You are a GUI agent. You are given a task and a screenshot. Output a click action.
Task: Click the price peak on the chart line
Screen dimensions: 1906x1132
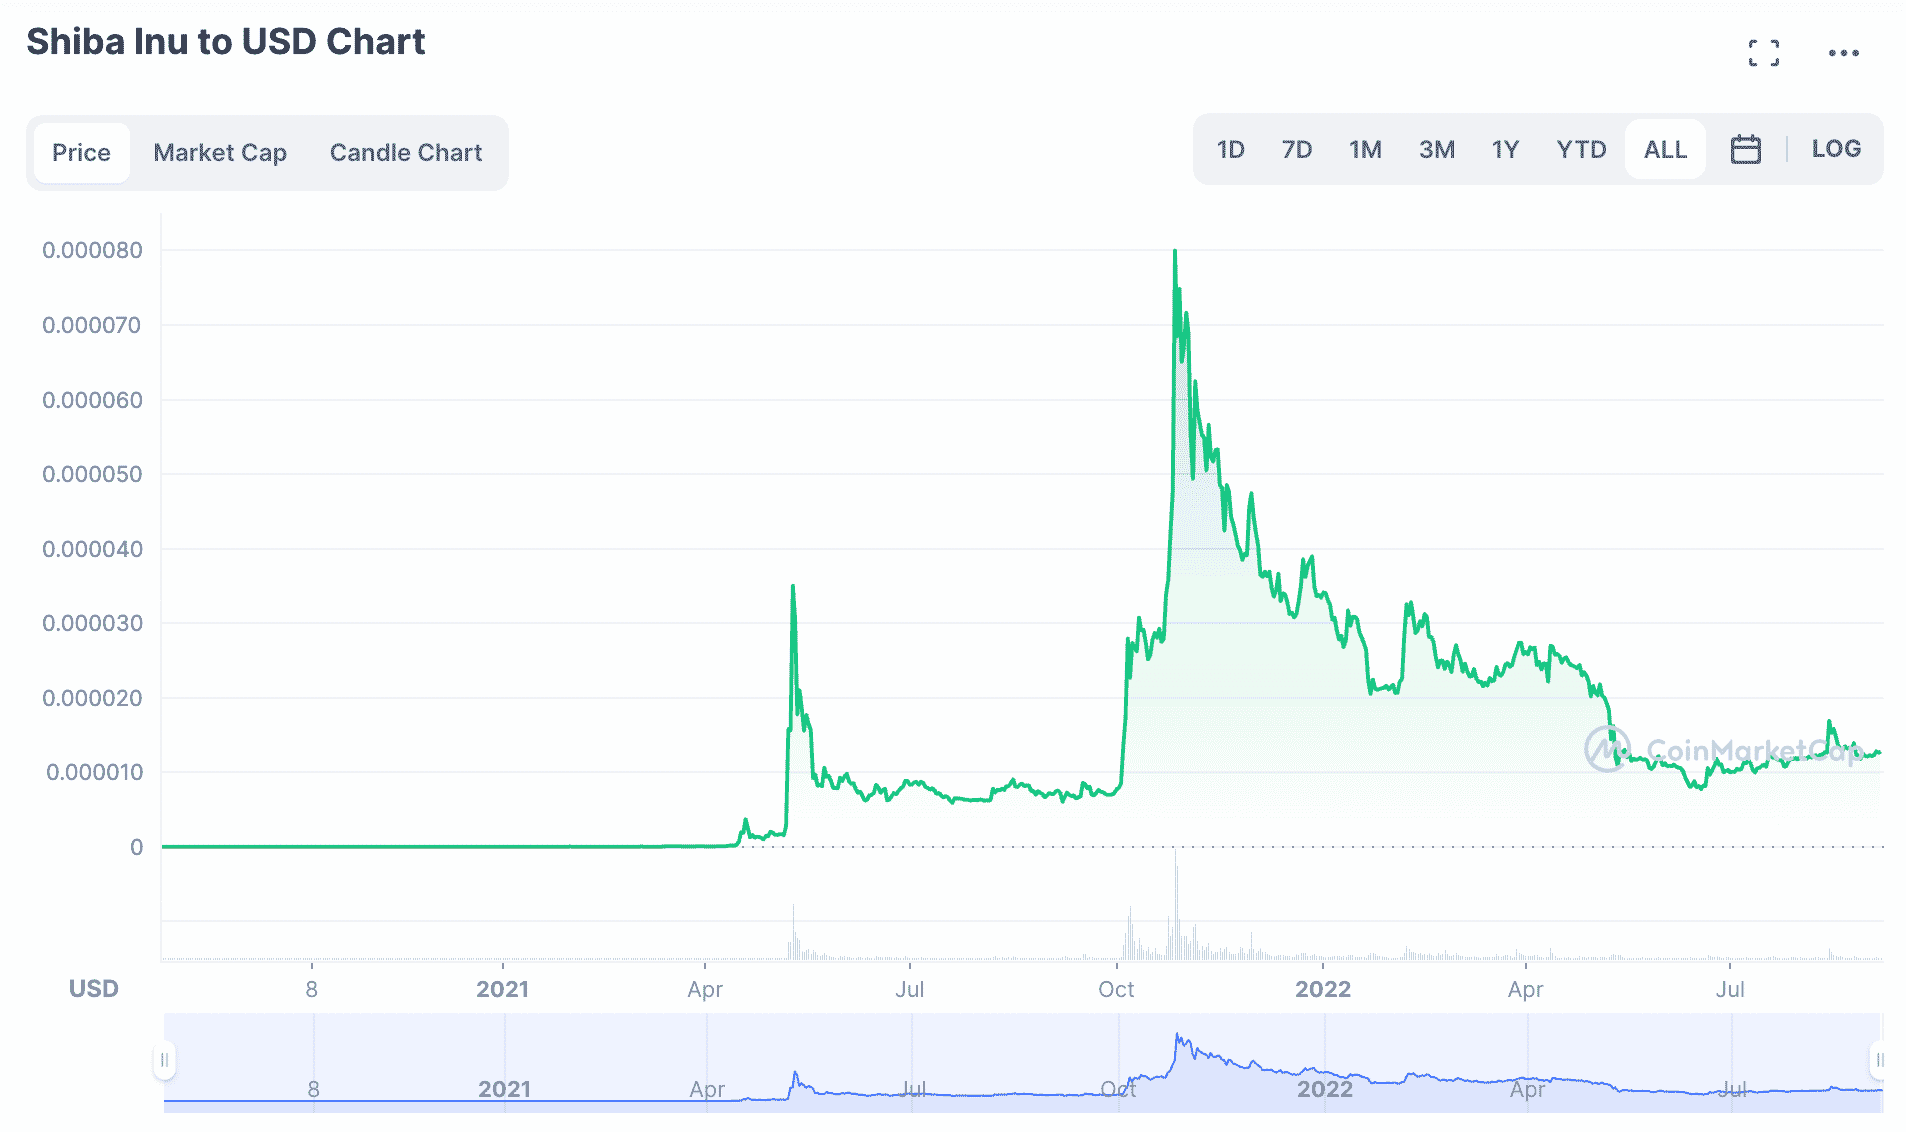(1175, 252)
